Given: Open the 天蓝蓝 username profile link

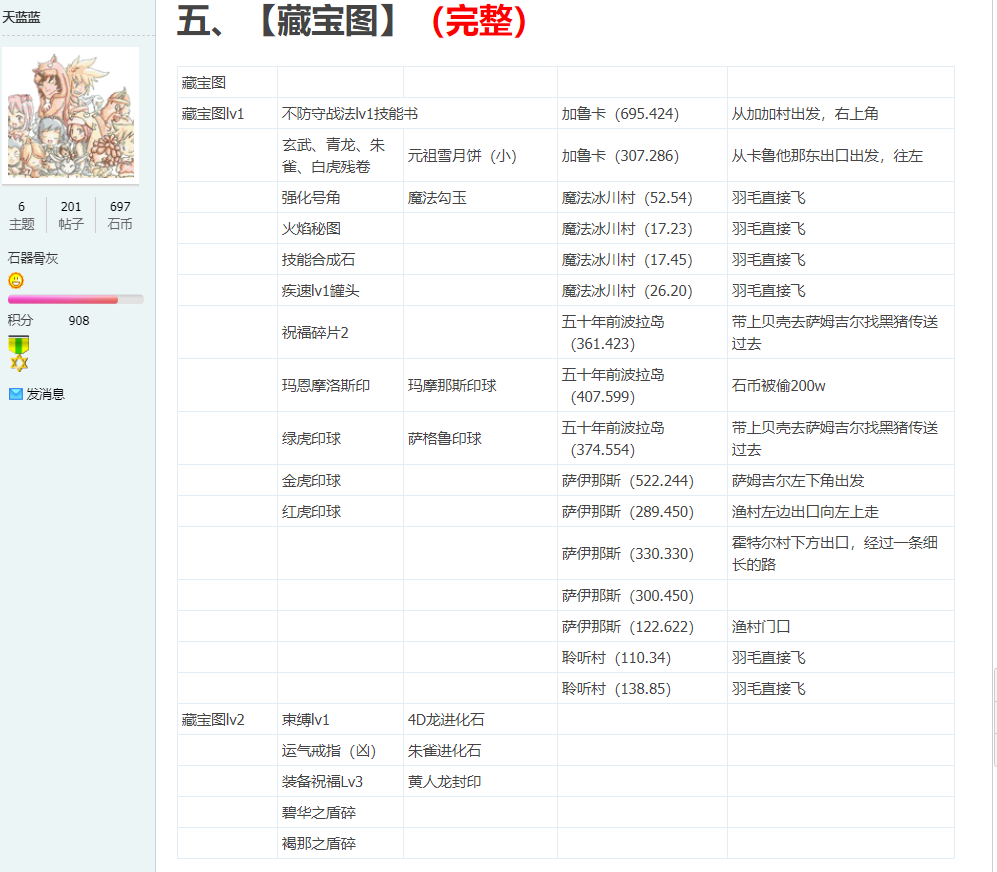Looking at the screenshot, I should tap(22, 17).
